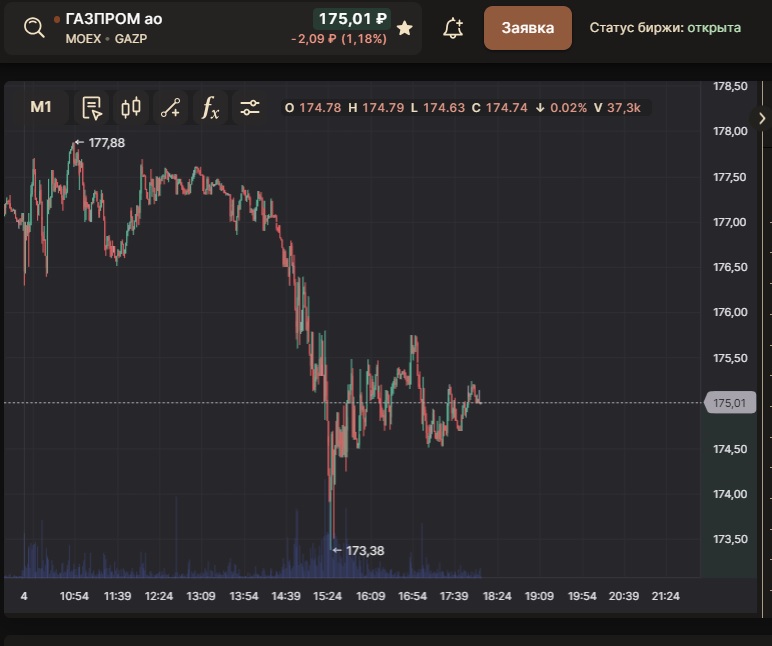Click the 0.02% change indicator

561,108
